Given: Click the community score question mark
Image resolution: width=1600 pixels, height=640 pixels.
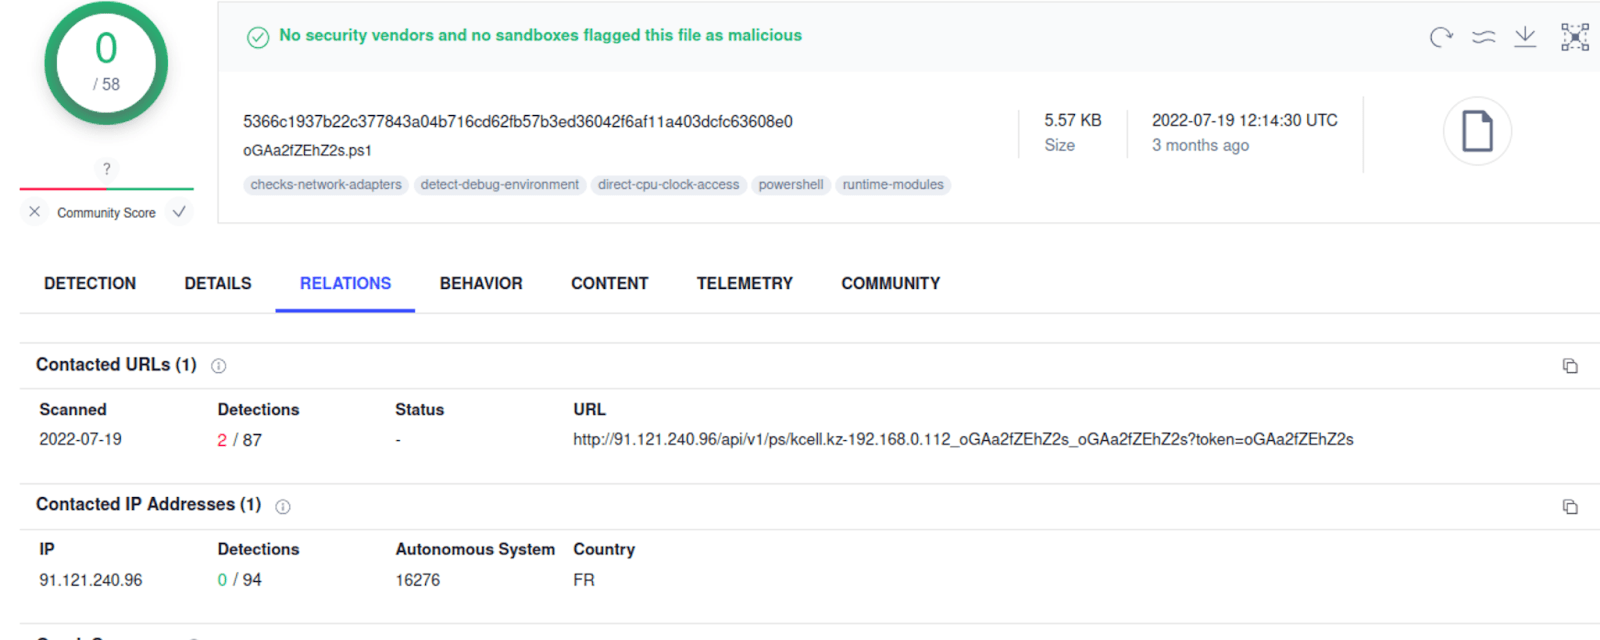Looking at the screenshot, I should [106, 169].
